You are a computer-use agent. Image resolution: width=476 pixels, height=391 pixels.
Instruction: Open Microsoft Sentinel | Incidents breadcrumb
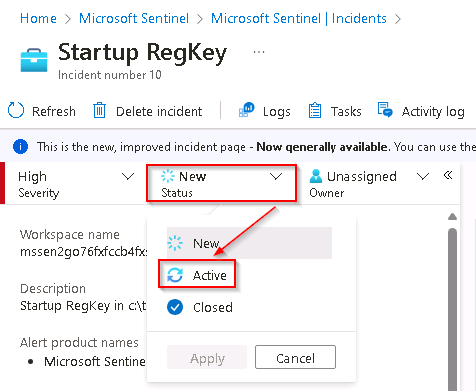coord(299,18)
